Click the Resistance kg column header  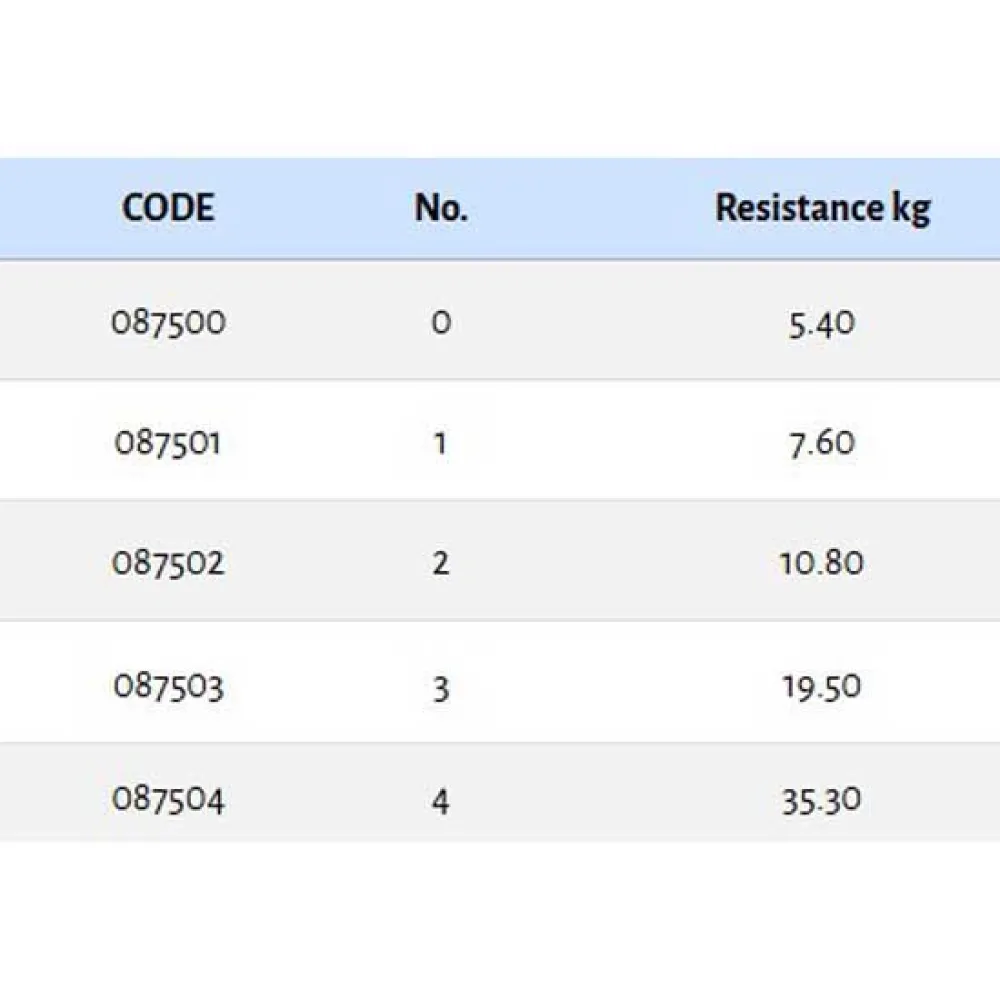point(822,208)
